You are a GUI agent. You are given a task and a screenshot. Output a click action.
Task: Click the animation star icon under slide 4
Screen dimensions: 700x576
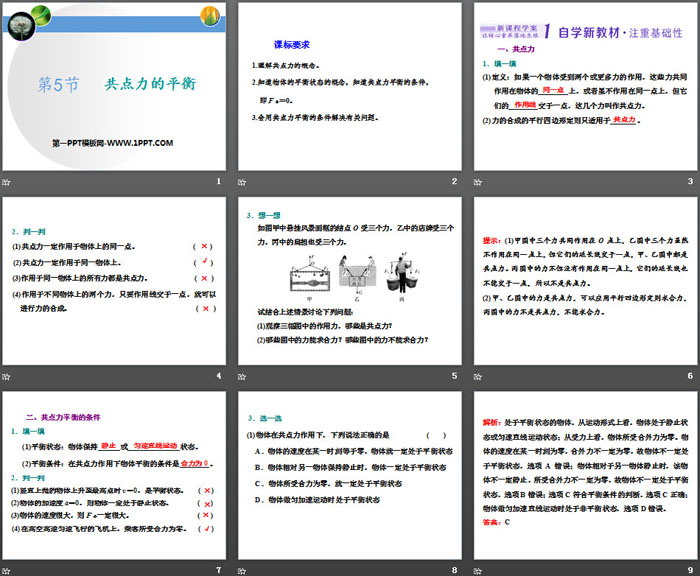(x=8, y=375)
